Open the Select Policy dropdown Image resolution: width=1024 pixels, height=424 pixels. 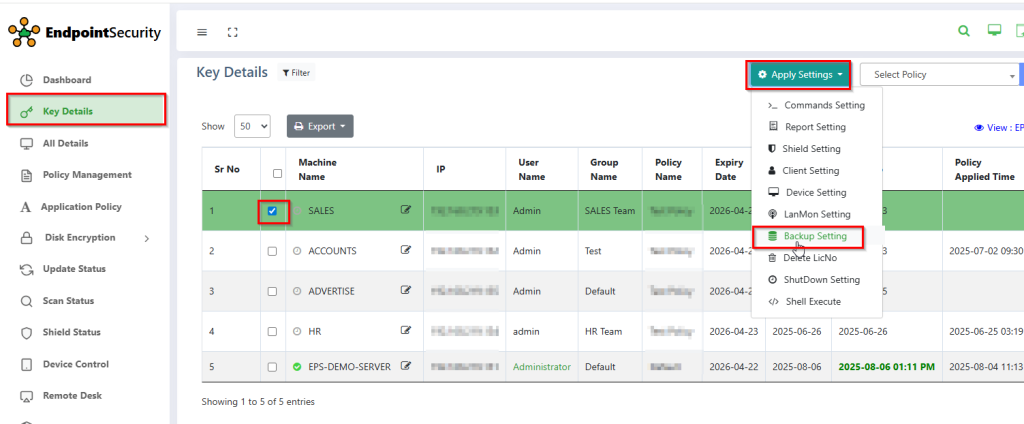938,75
